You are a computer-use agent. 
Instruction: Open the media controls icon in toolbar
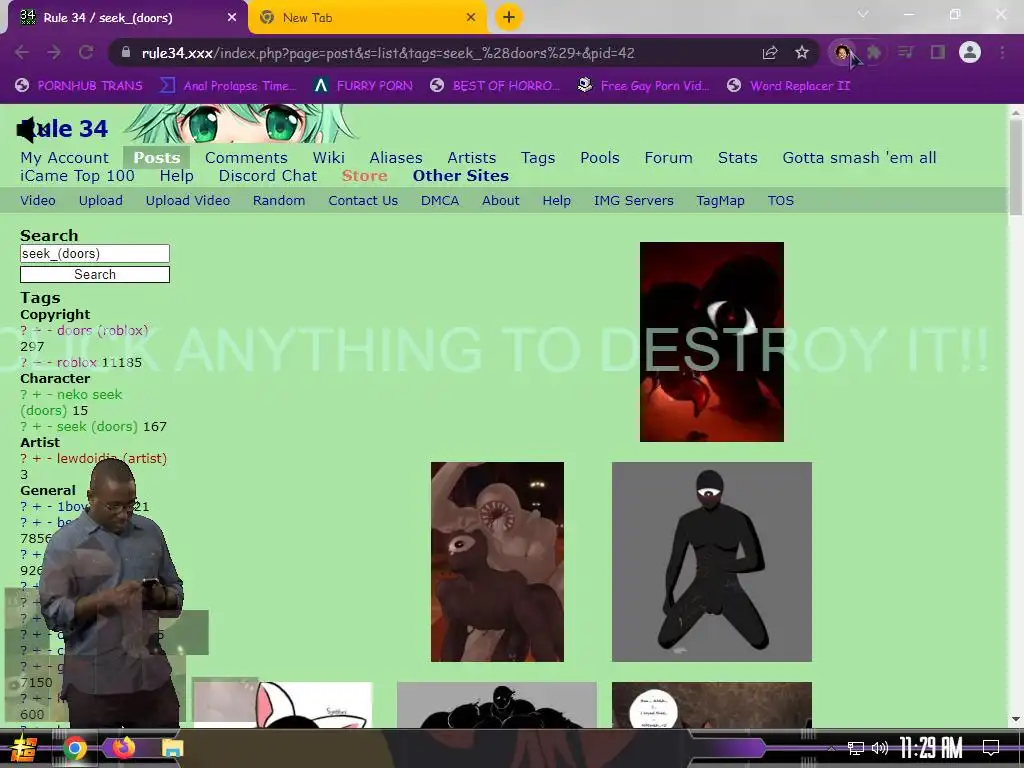tap(906, 52)
